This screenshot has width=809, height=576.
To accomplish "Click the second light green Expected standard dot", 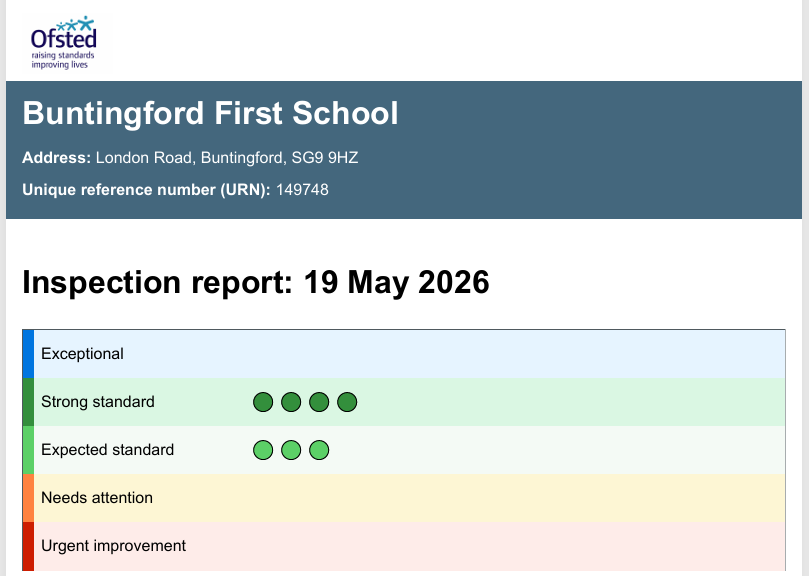I will coord(291,450).
